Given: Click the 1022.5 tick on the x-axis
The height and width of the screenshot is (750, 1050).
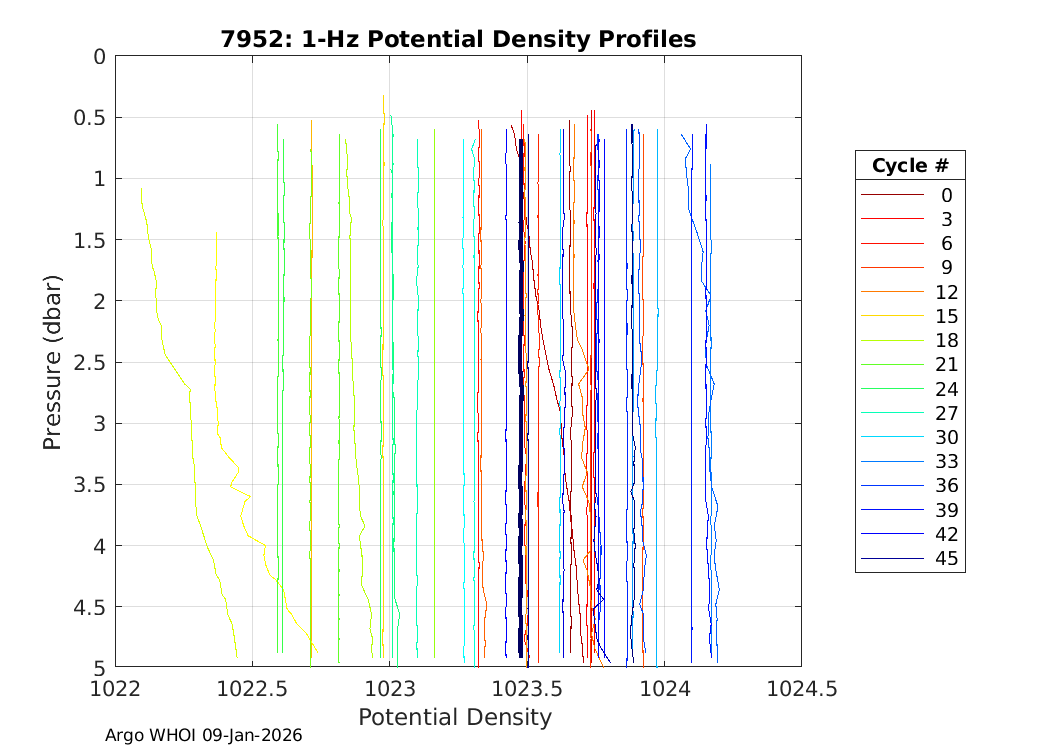Looking at the screenshot, I should pyautogui.click(x=252, y=688).
